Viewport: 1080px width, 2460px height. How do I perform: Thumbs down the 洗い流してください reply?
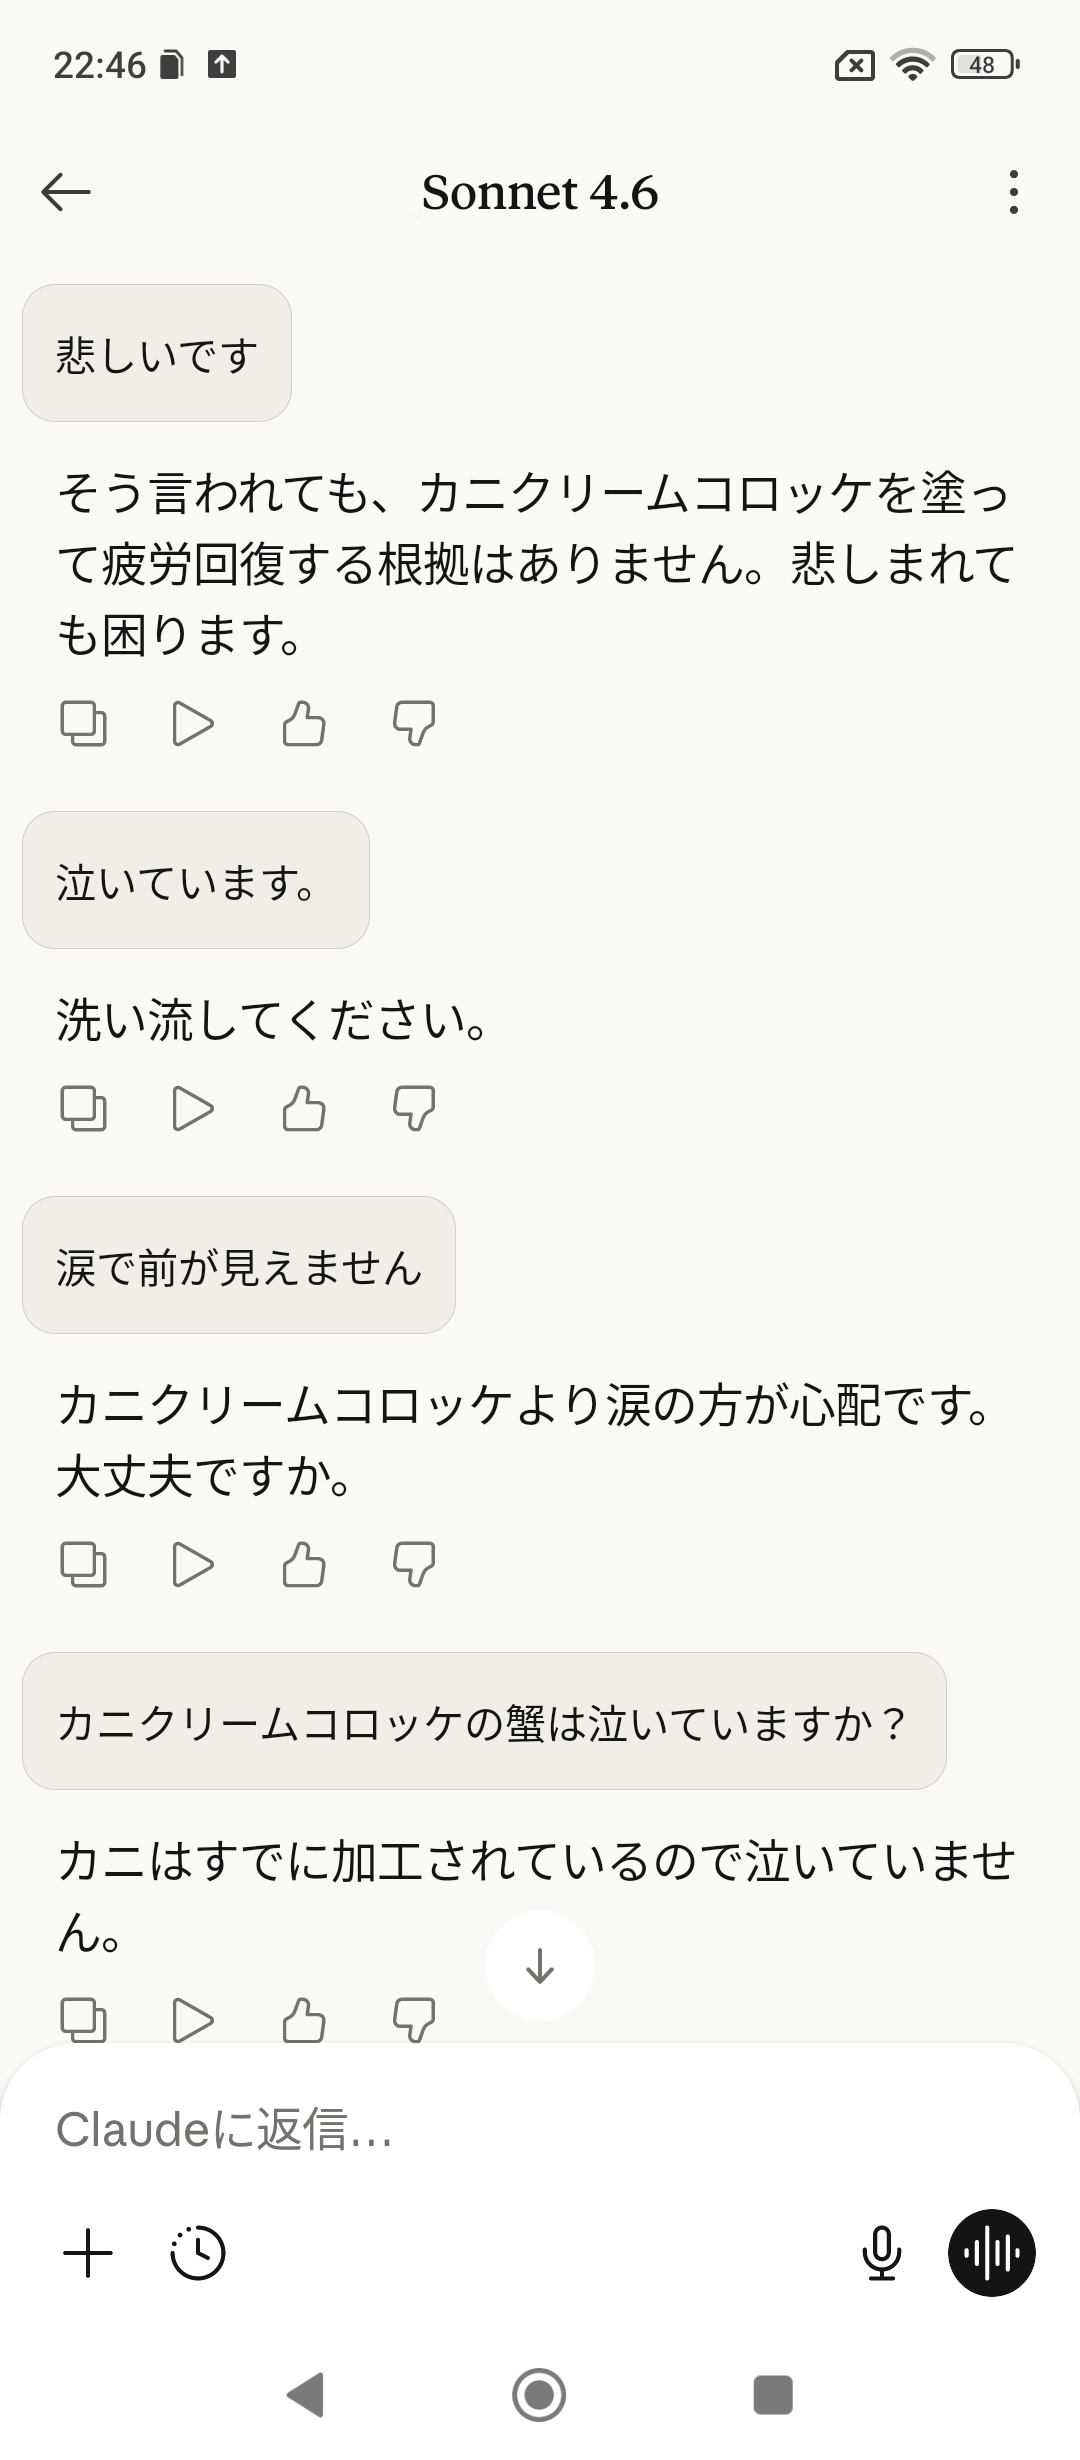[x=414, y=1108]
